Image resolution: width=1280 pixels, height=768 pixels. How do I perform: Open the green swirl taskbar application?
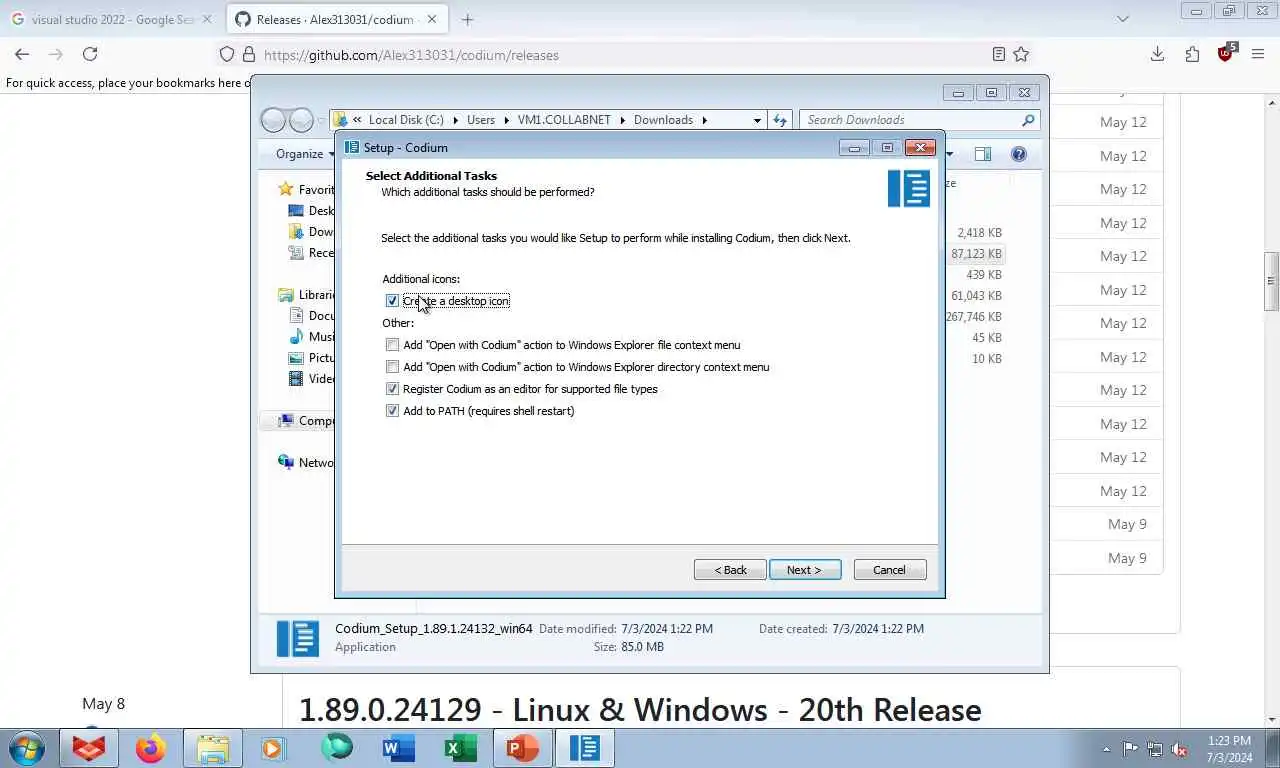pos(337,748)
